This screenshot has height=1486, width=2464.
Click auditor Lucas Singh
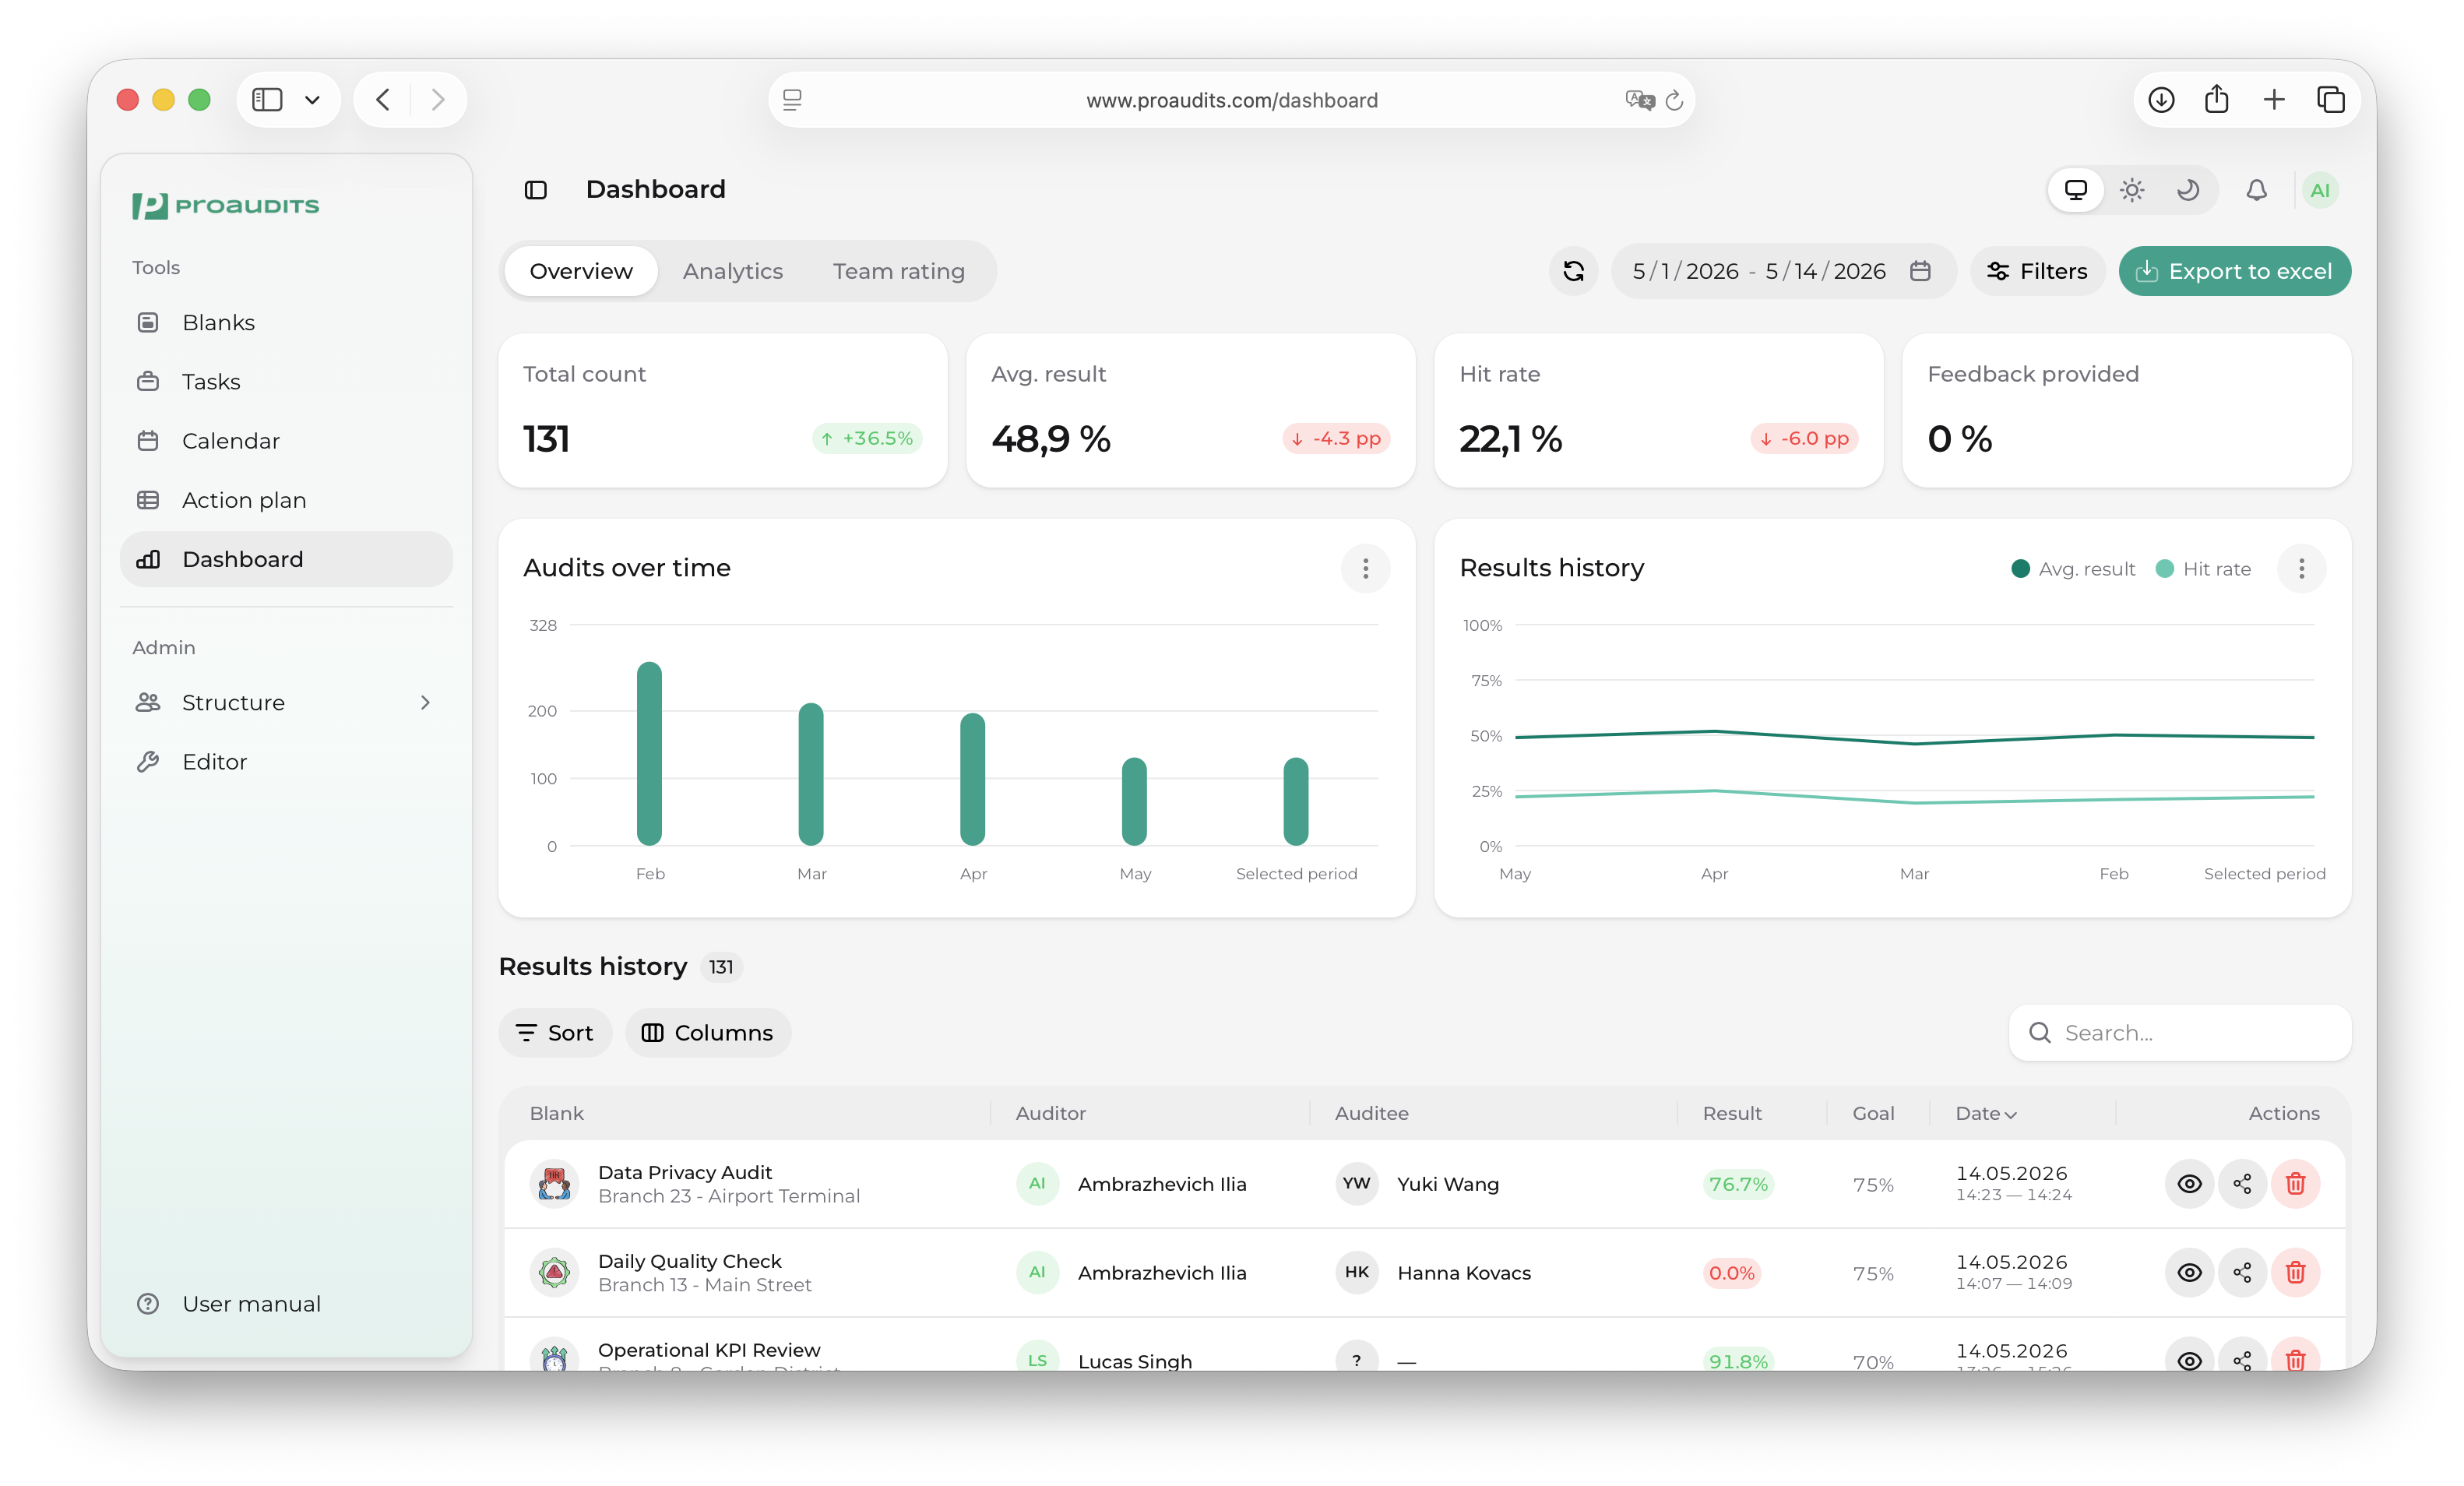coord(1135,1361)
